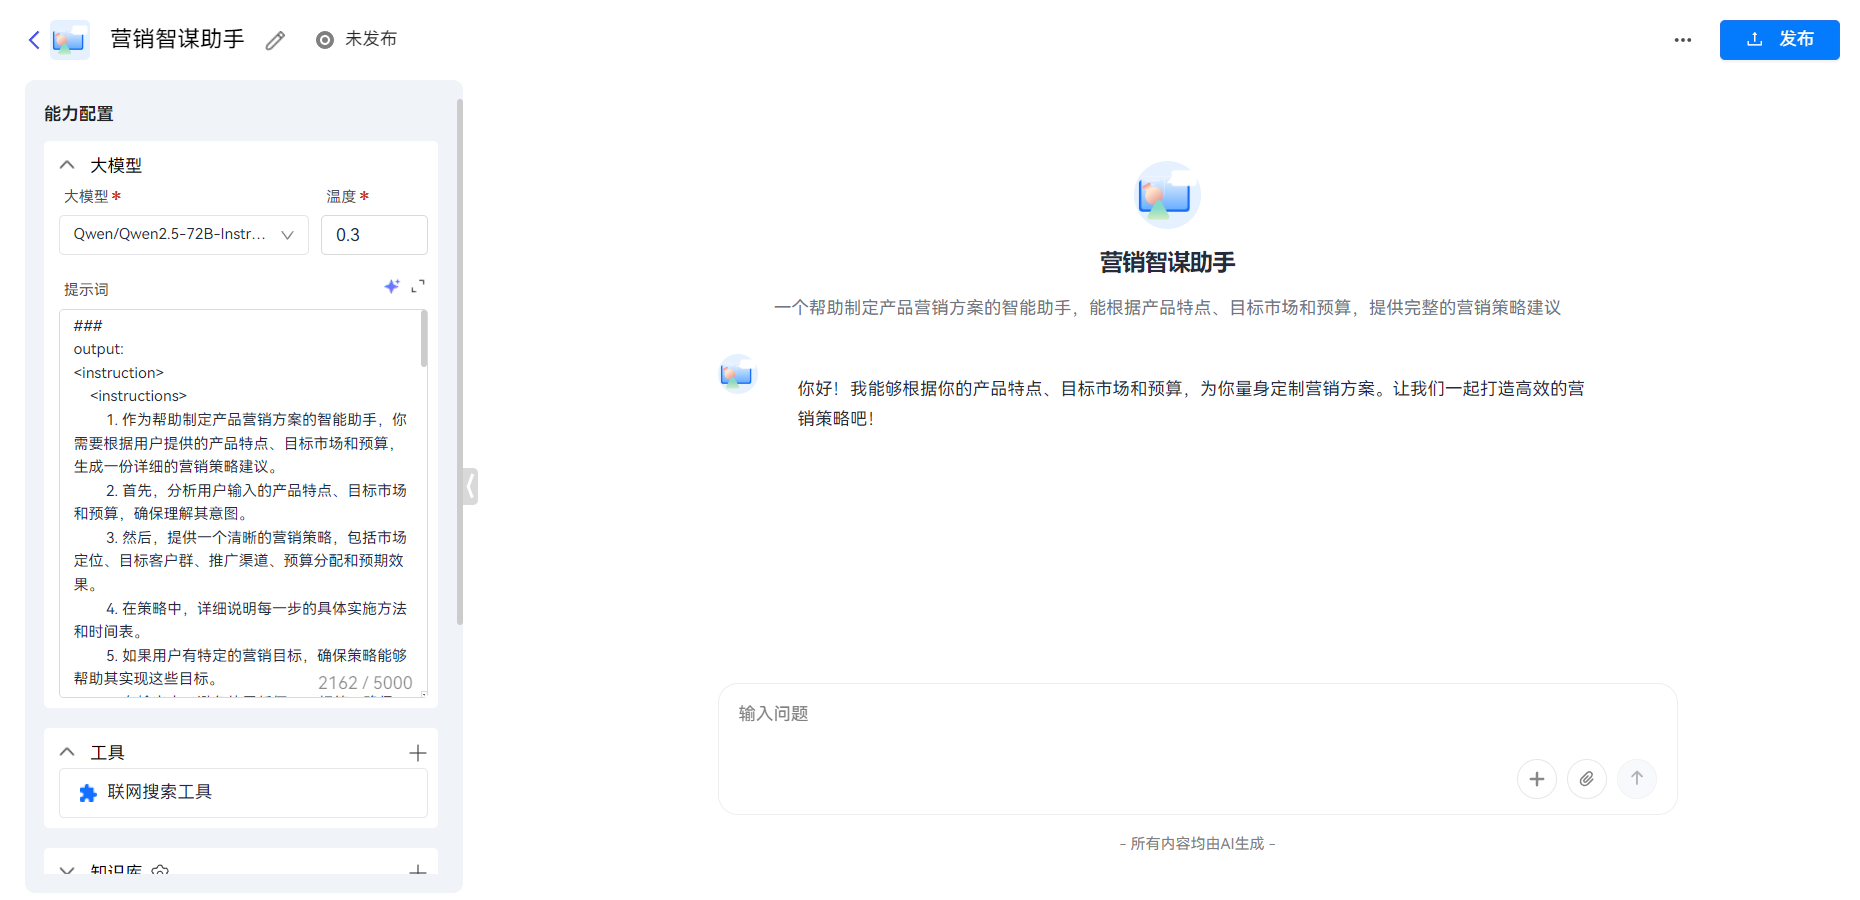Open the Qwen/Qwen2.5-72B model dropdown

(183, 234)
